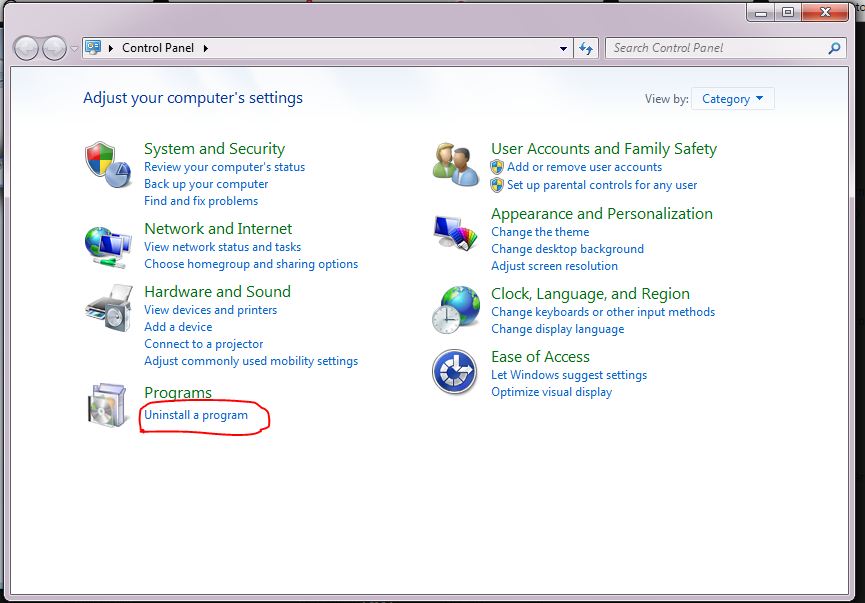Open the Hardware and Sound printer icon
This screenshot has height=603, width=865.
tap(109, 308)
